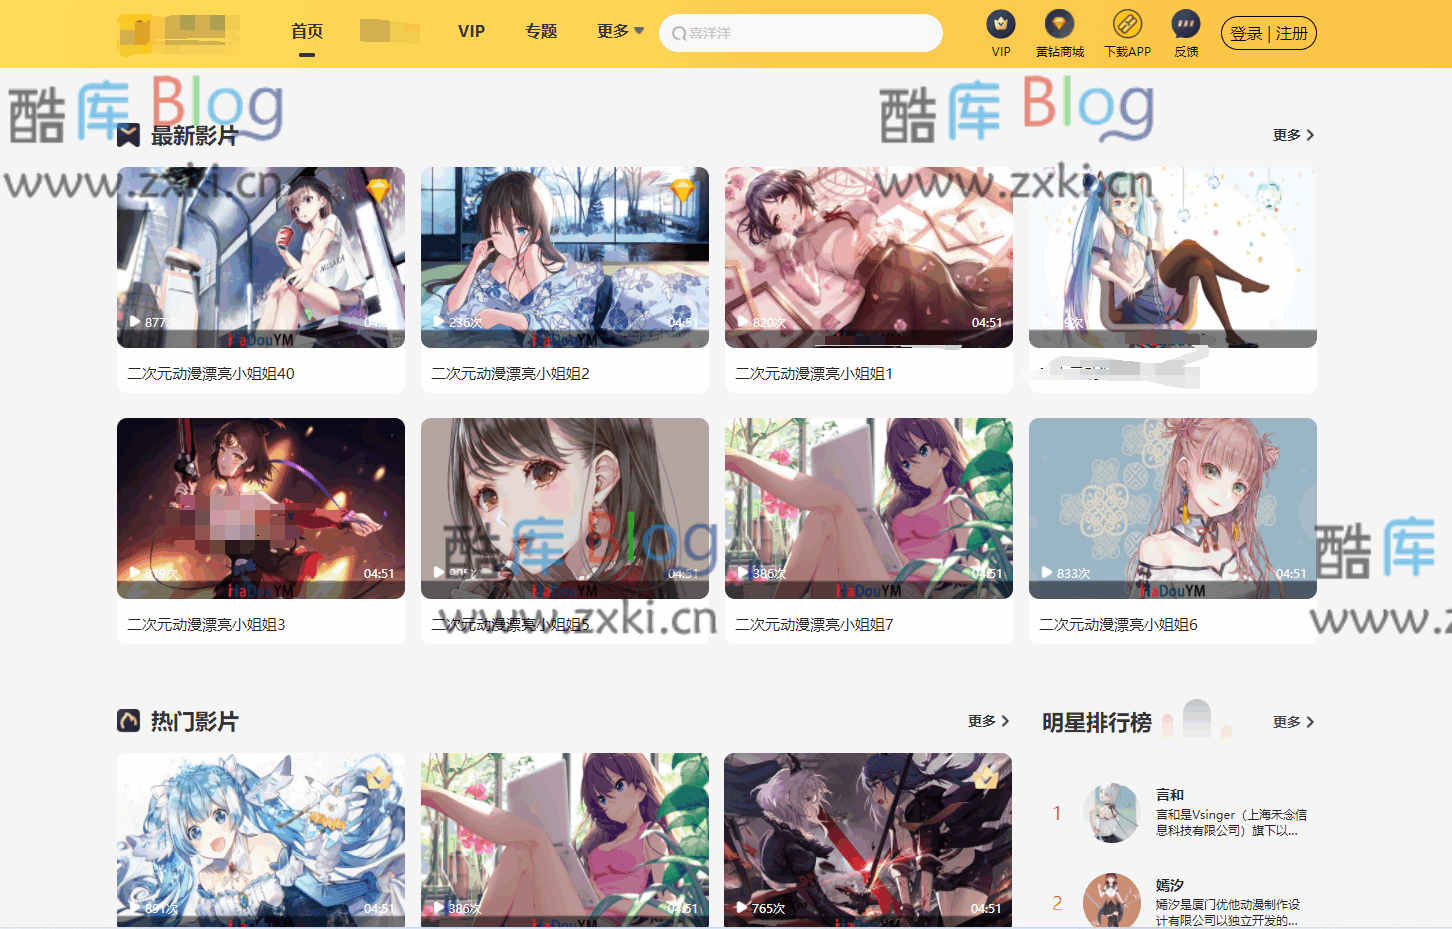Click the 热门影片 flame section icon
This screenshot has height=929, width=1452.
tap(128, 721)
